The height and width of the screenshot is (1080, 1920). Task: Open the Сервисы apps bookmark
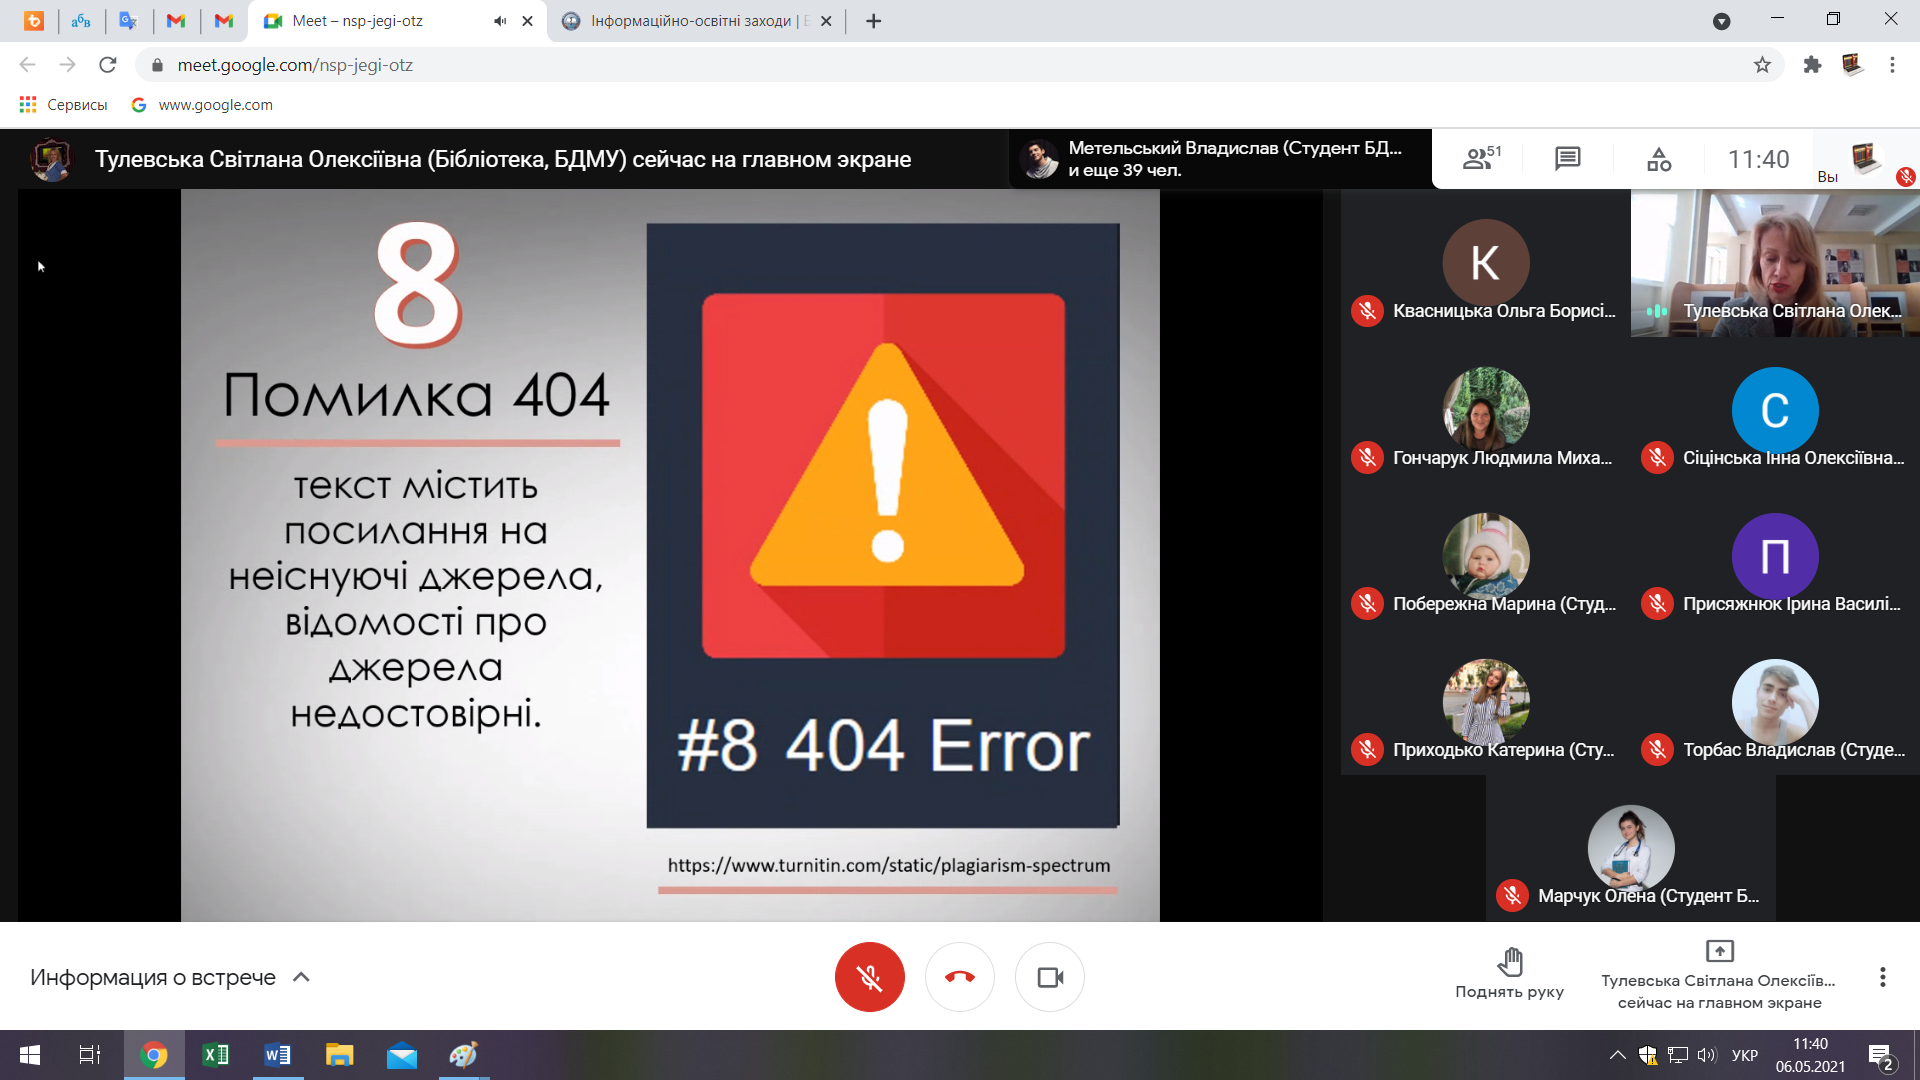tap(63, 105)
